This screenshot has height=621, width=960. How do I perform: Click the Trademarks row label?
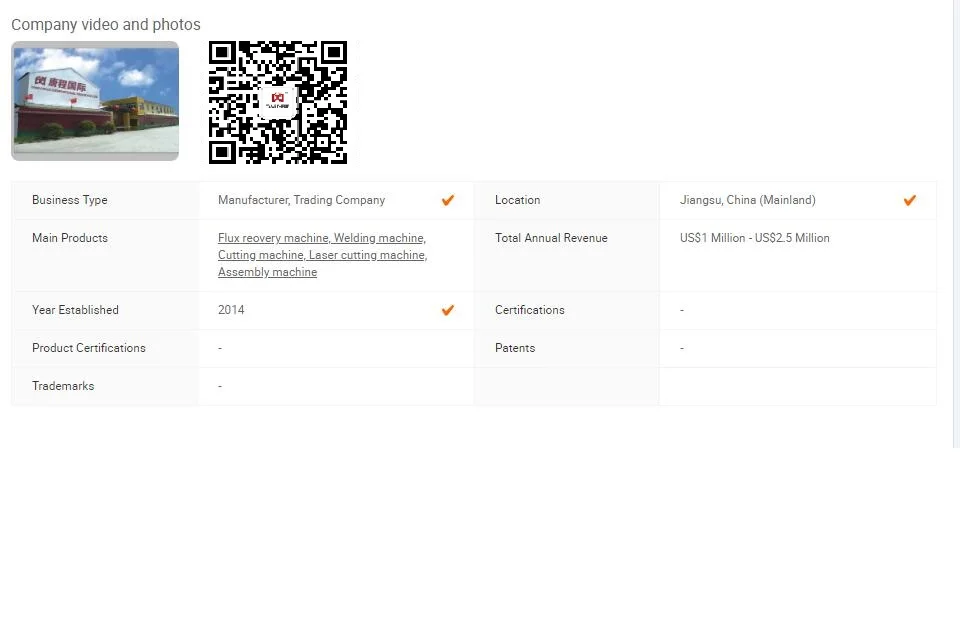click(63, 386)
